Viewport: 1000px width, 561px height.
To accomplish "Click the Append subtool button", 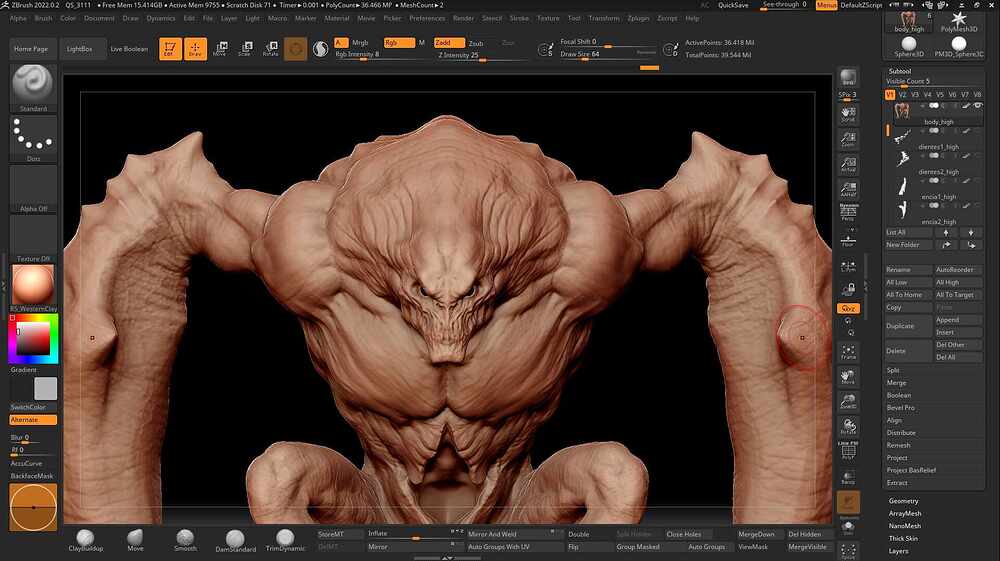I will (958, 320).
